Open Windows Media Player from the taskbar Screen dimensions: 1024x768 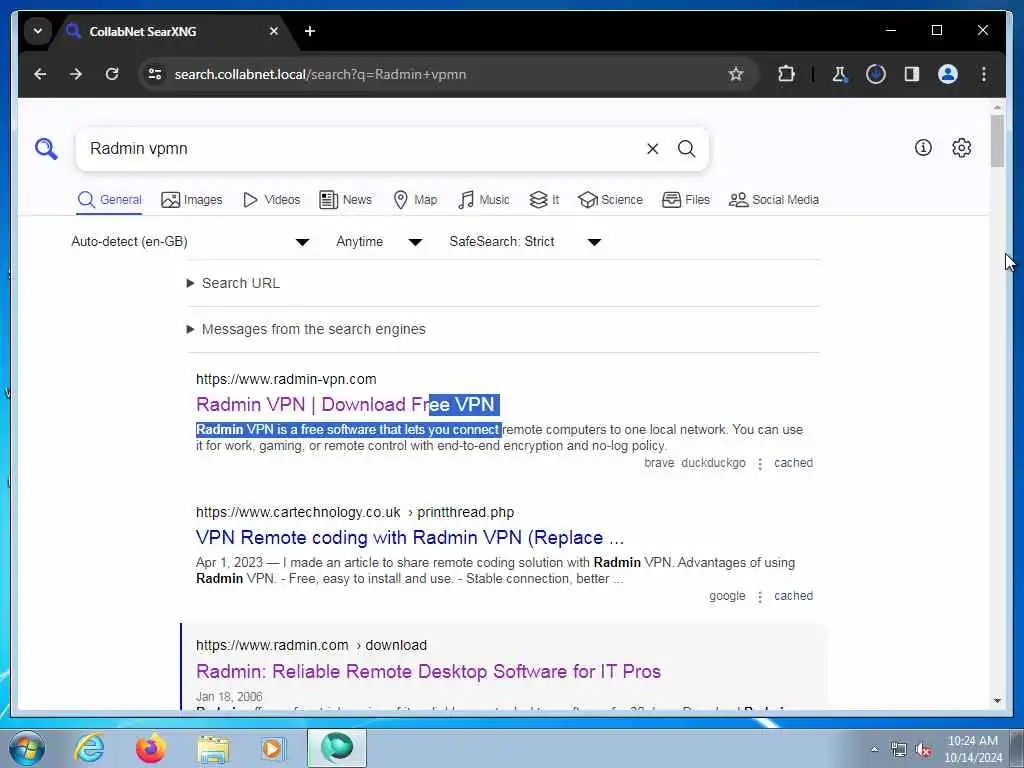coord(272,748)
